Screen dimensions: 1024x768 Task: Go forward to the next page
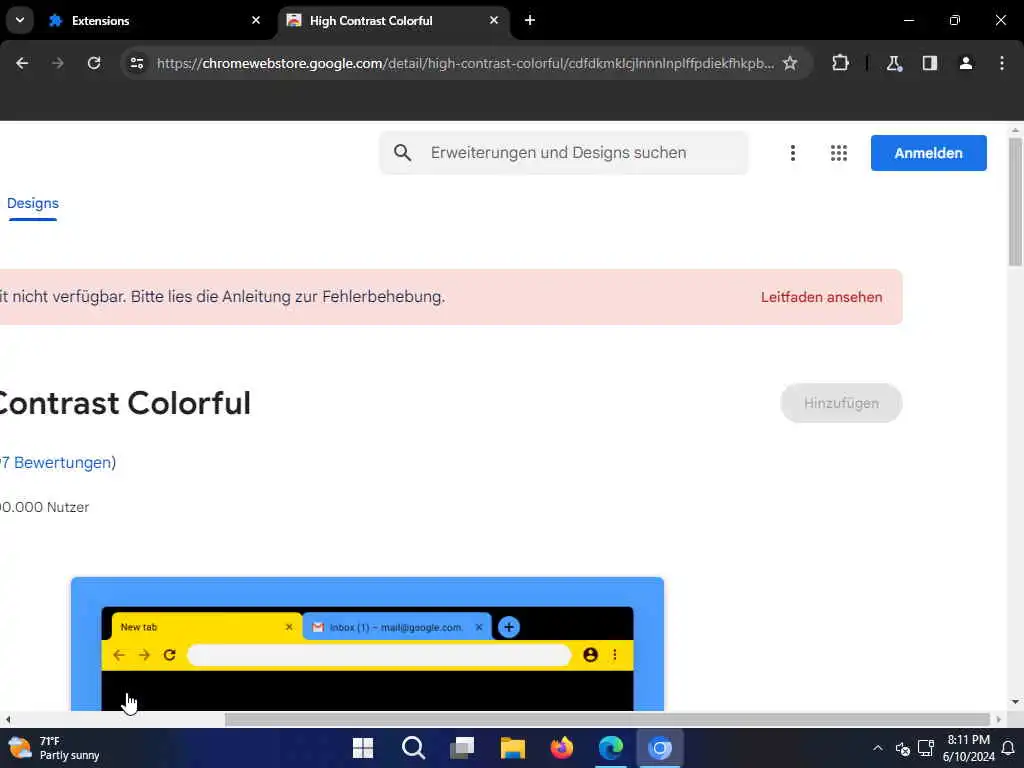click(57, 63)
